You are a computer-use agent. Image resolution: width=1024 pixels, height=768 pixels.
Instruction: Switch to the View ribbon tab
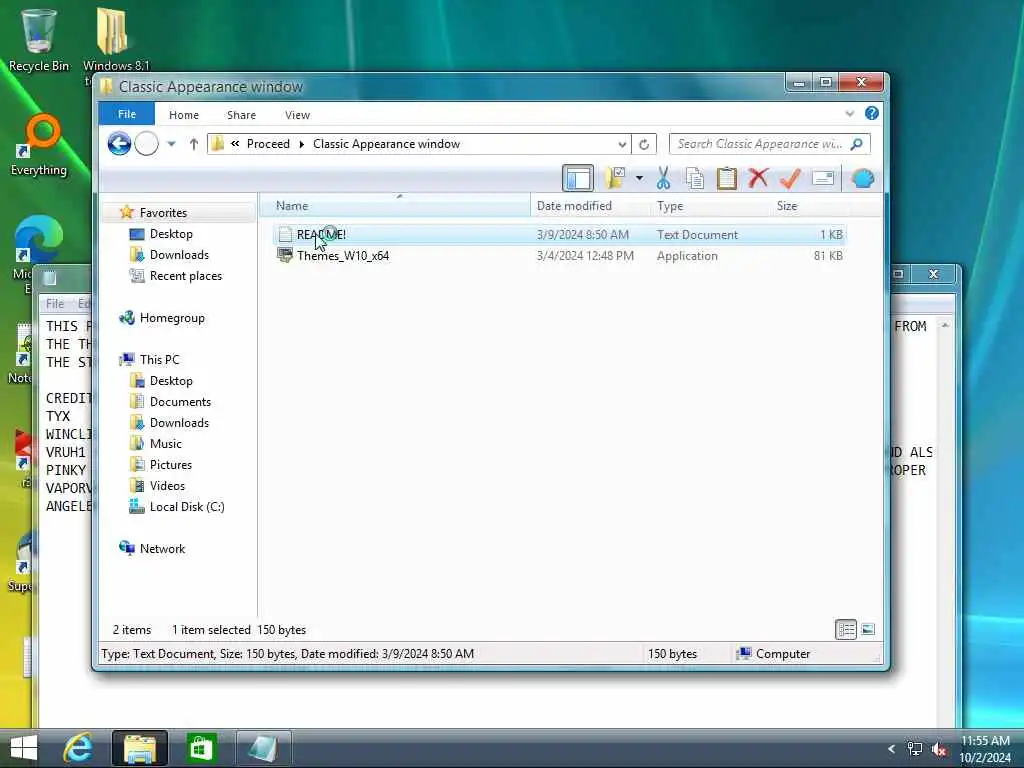click(297, 115)
